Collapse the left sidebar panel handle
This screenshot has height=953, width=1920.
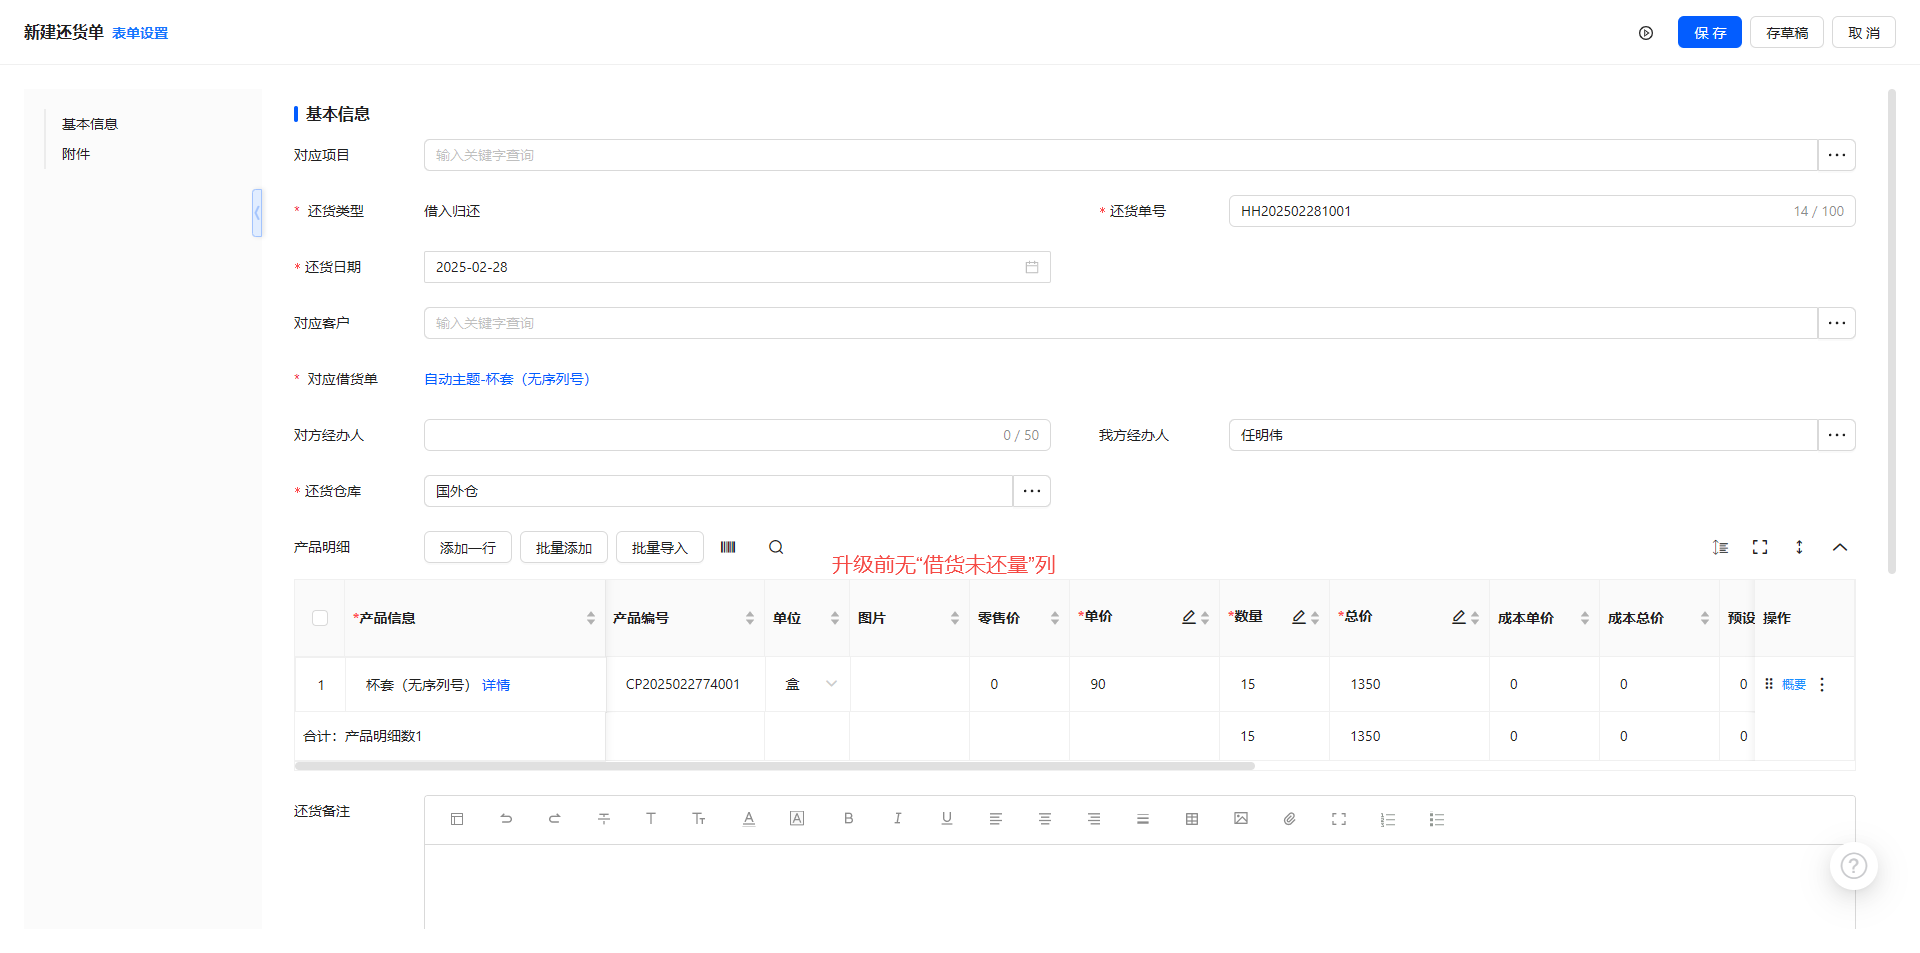(x=257, y=213)
